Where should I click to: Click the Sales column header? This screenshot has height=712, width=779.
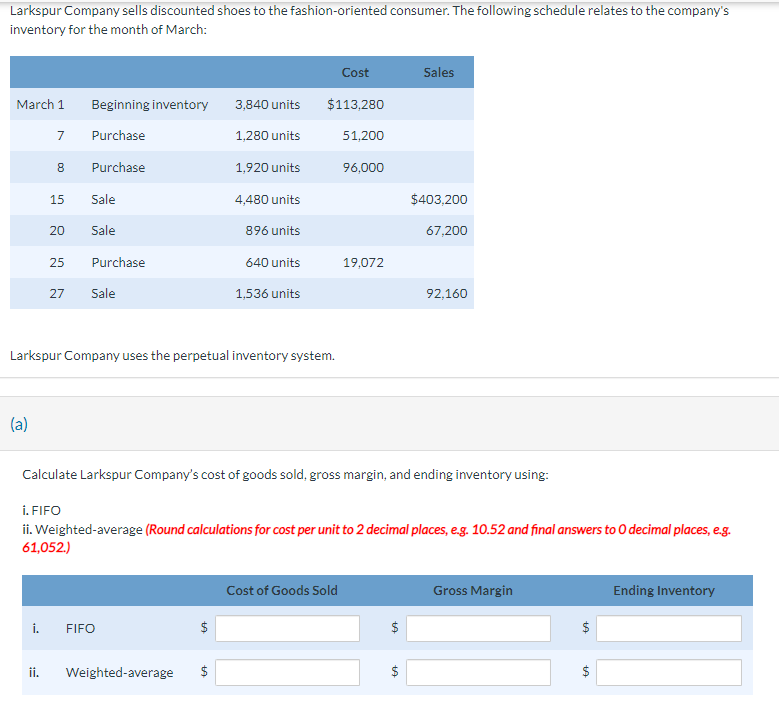tap(438, 73)
